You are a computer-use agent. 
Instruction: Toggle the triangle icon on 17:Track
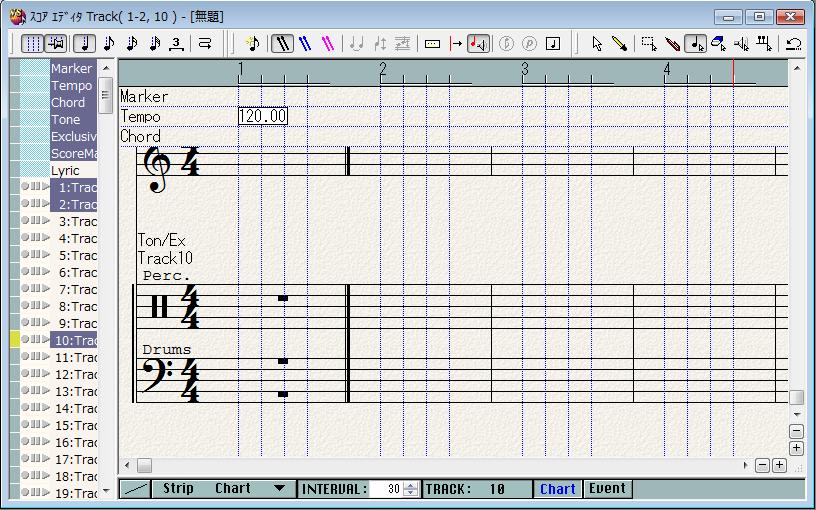[x=46, y=458]
